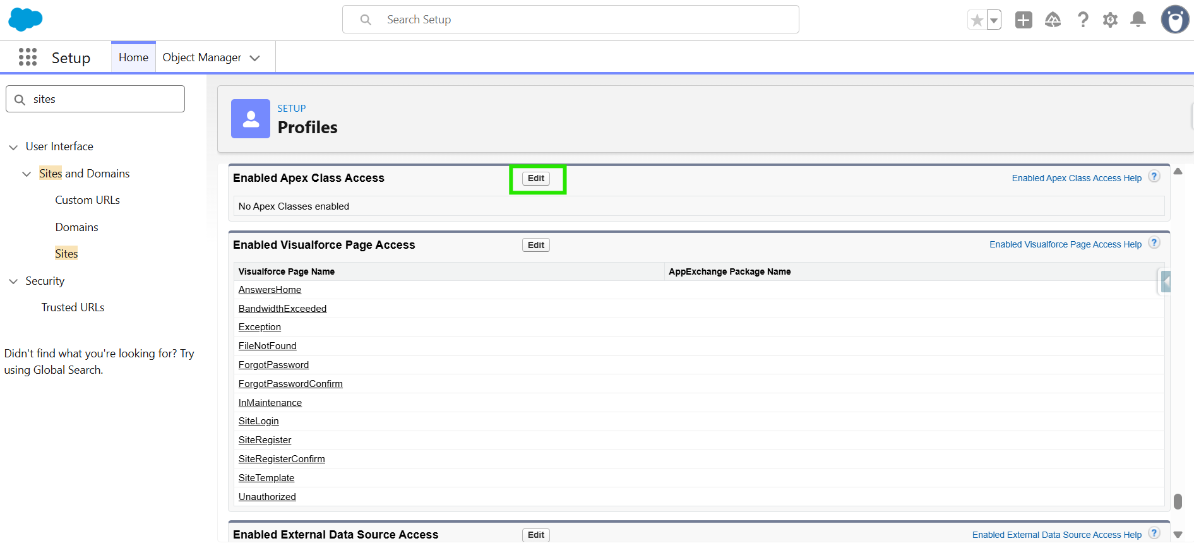Switch to the Home tab
The height and width of the screenshot is (548, 1194).
[133, 57]
